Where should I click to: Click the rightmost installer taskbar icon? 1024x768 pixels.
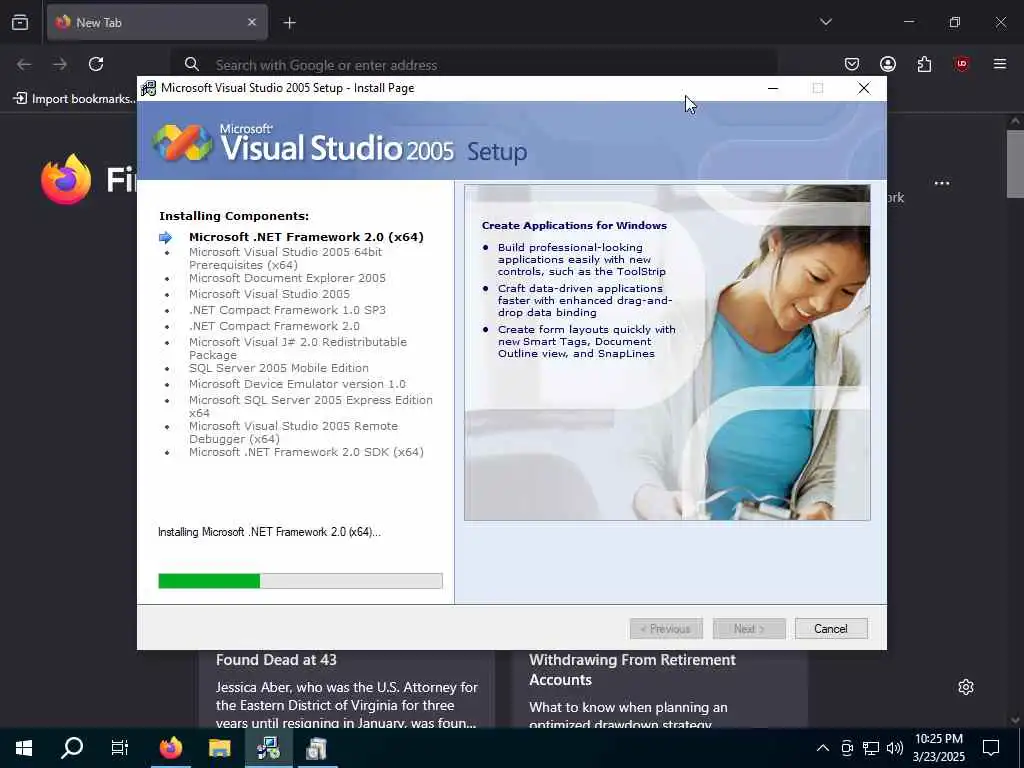click(x=317, y=748)
